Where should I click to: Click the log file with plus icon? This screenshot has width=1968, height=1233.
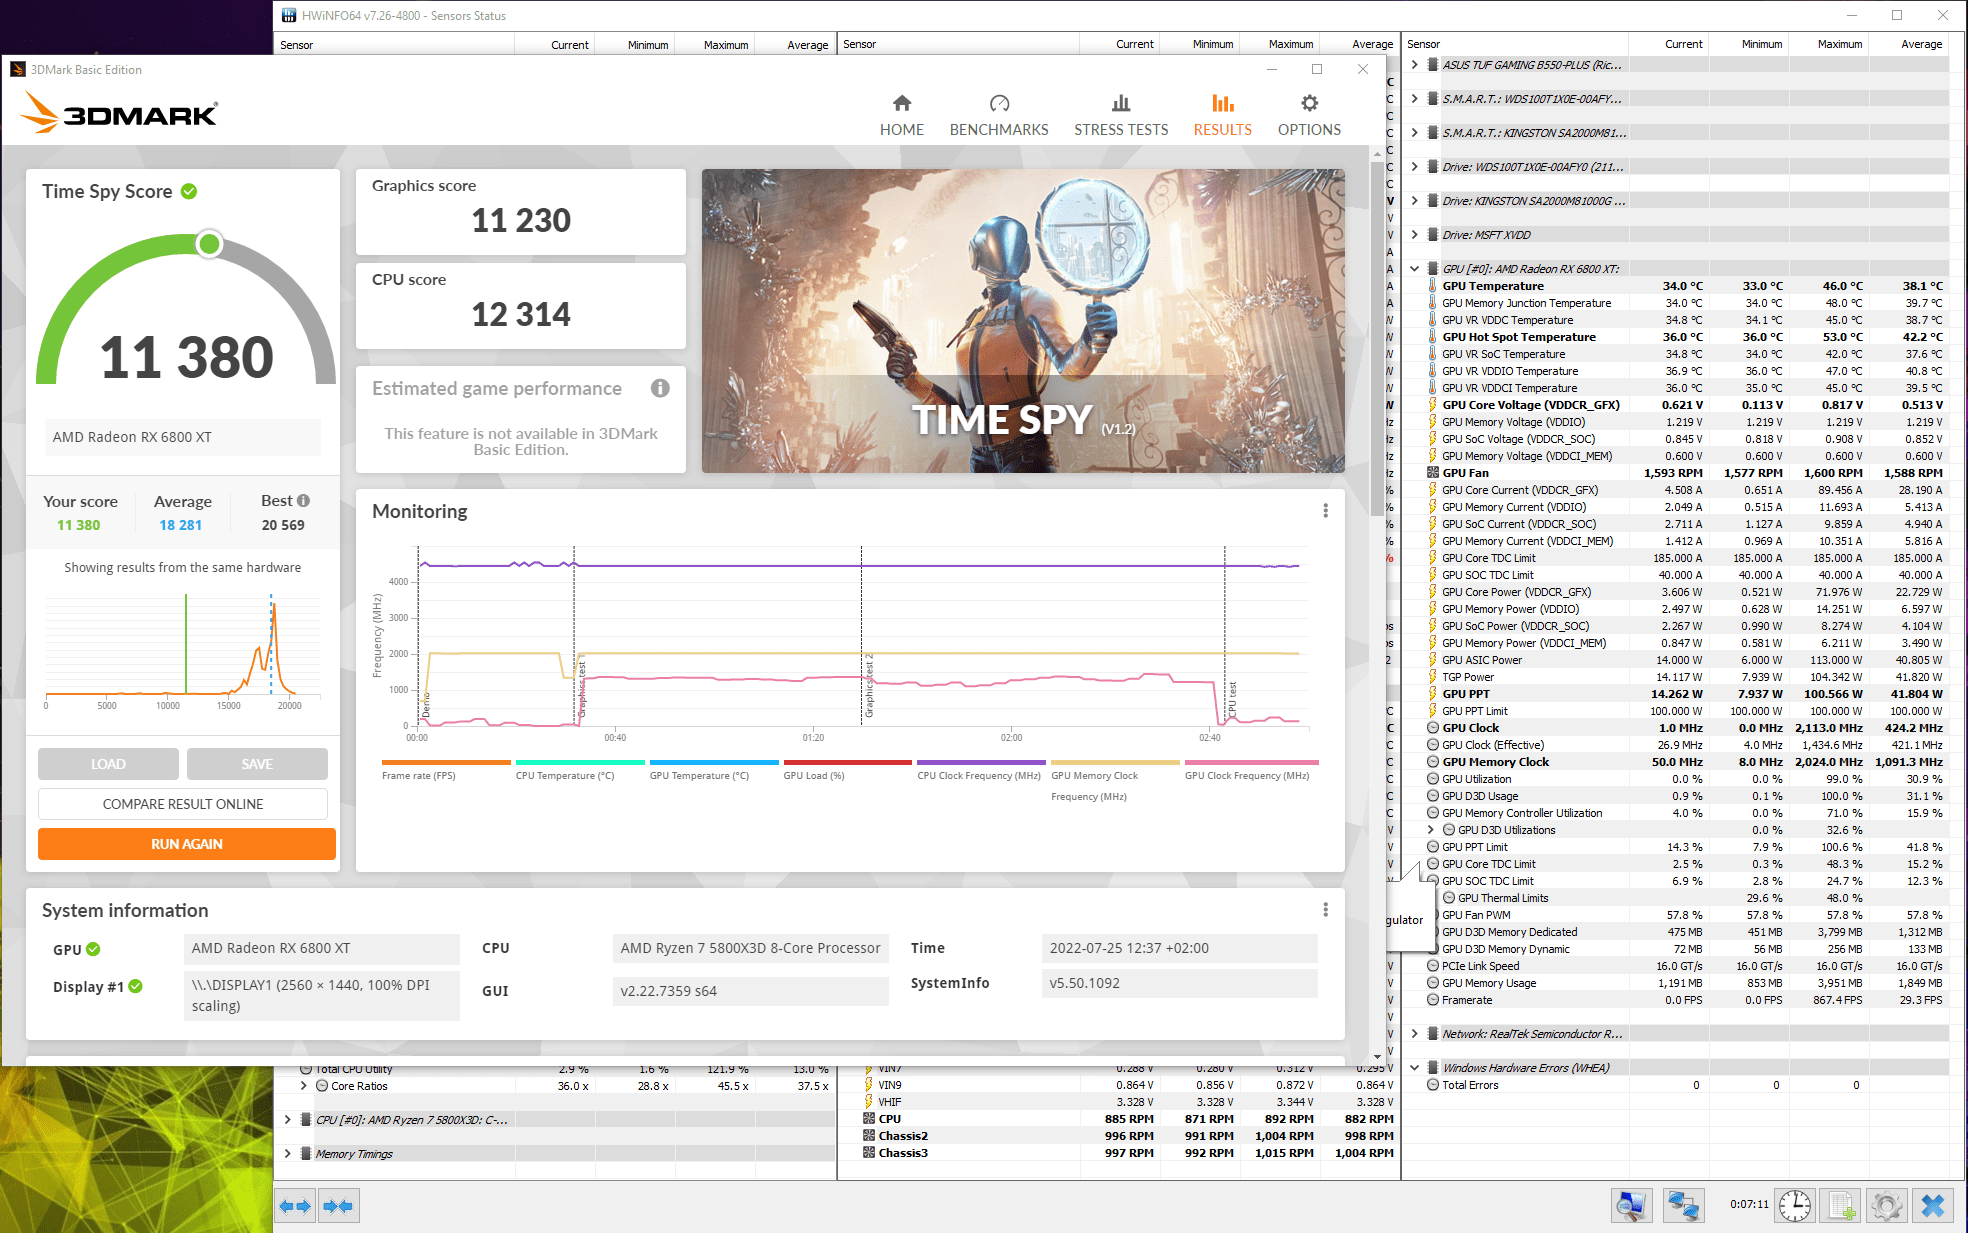click(x=1841, y=1206)
